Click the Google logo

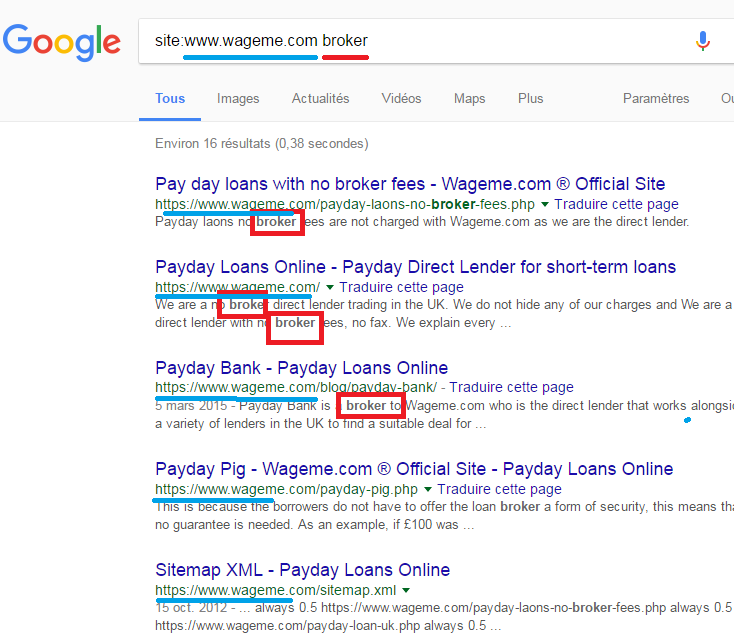pyautogui.click(x=62, y=42)
